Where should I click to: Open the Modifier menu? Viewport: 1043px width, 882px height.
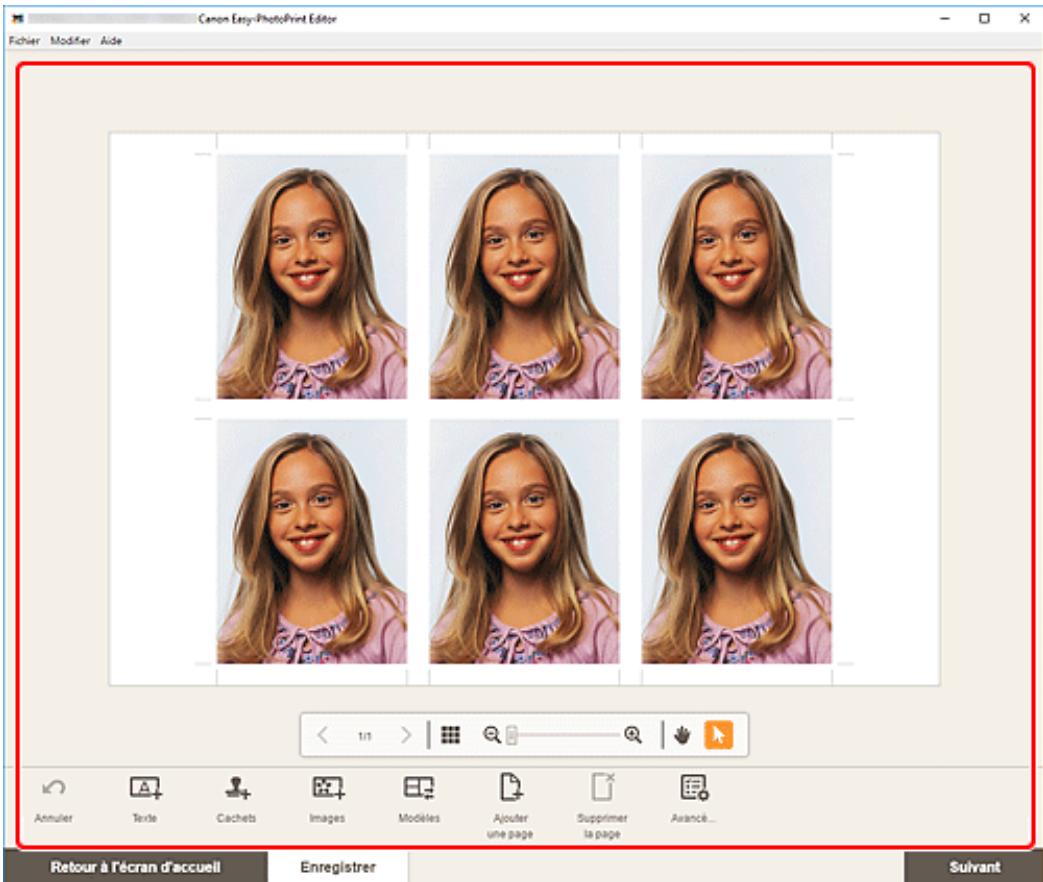[70, 41]
